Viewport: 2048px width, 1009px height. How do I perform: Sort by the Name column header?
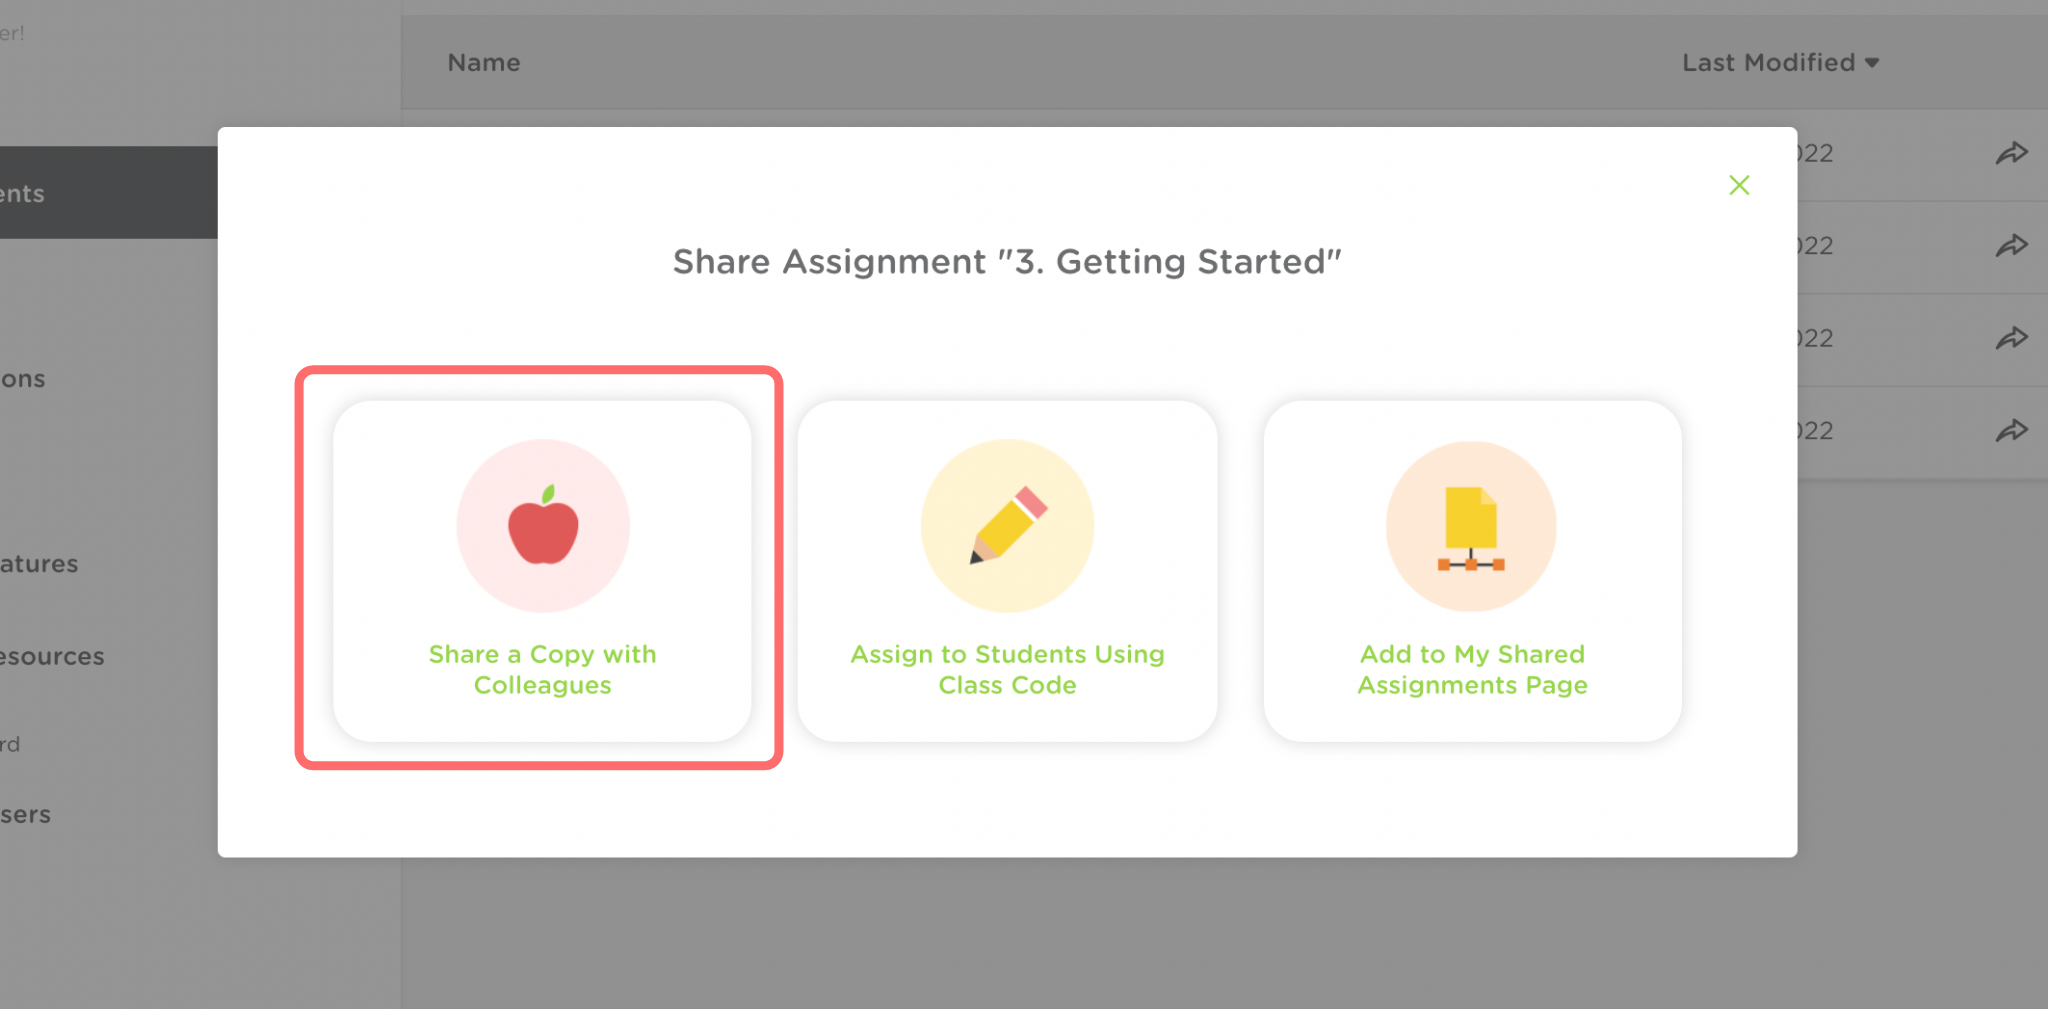pos(484,63)
